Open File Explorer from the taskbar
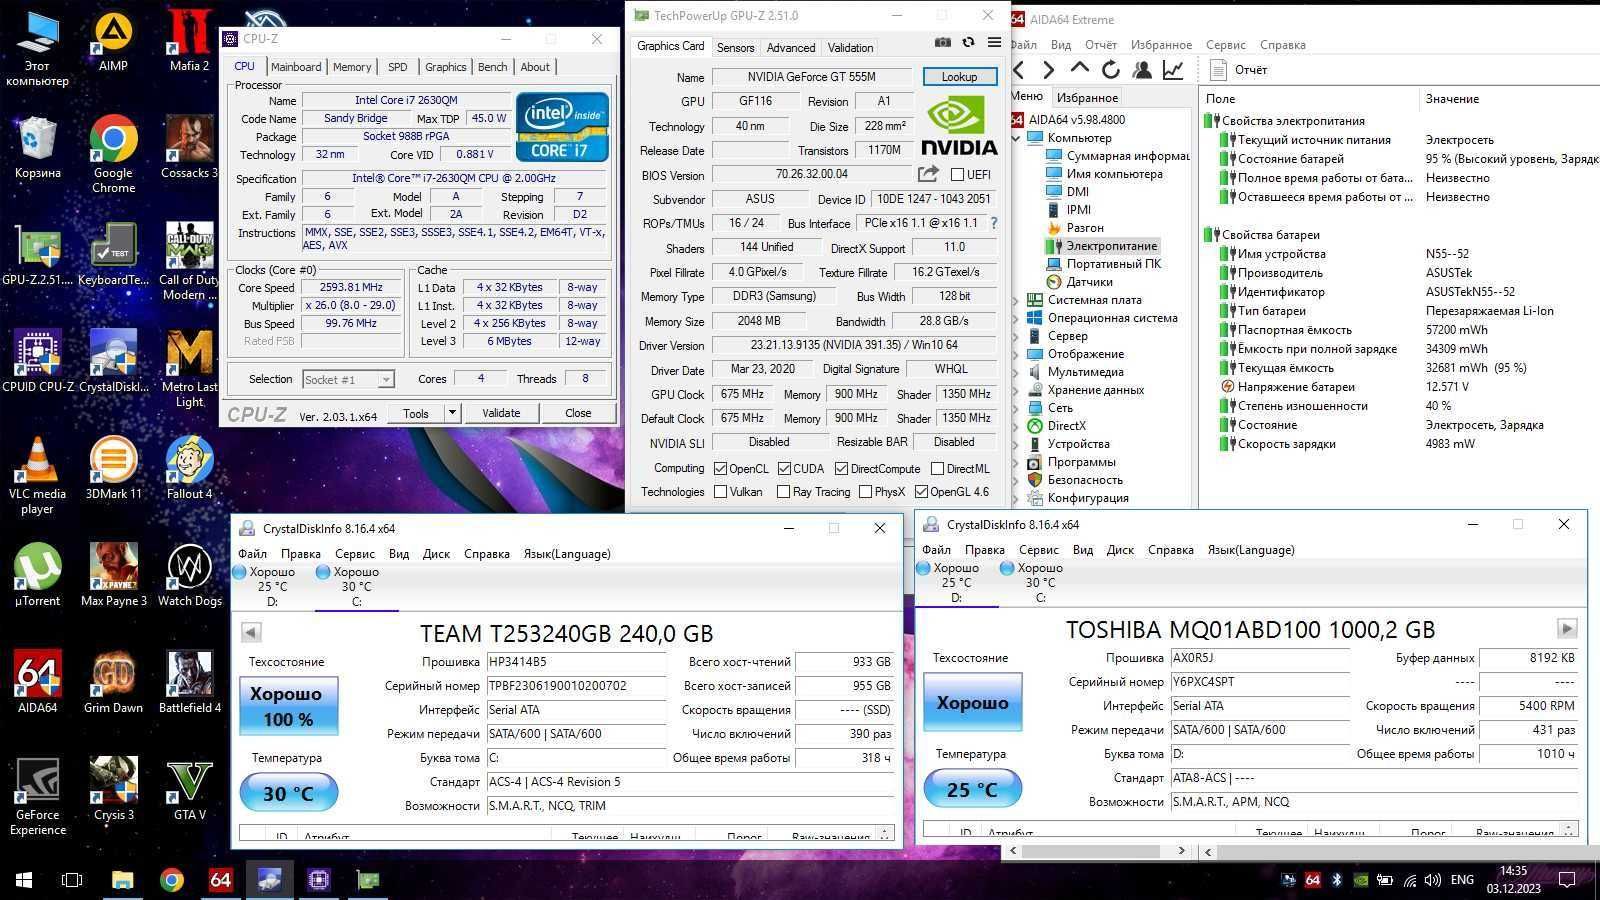Image resolution: width=1600 pixels, height=900 pixels. (x=122, y=880)
